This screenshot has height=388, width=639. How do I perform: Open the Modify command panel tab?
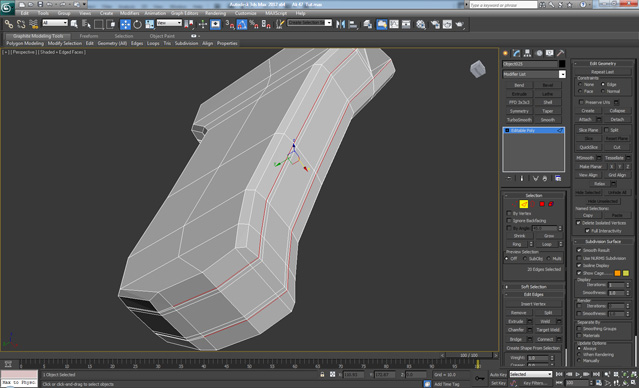516,53
